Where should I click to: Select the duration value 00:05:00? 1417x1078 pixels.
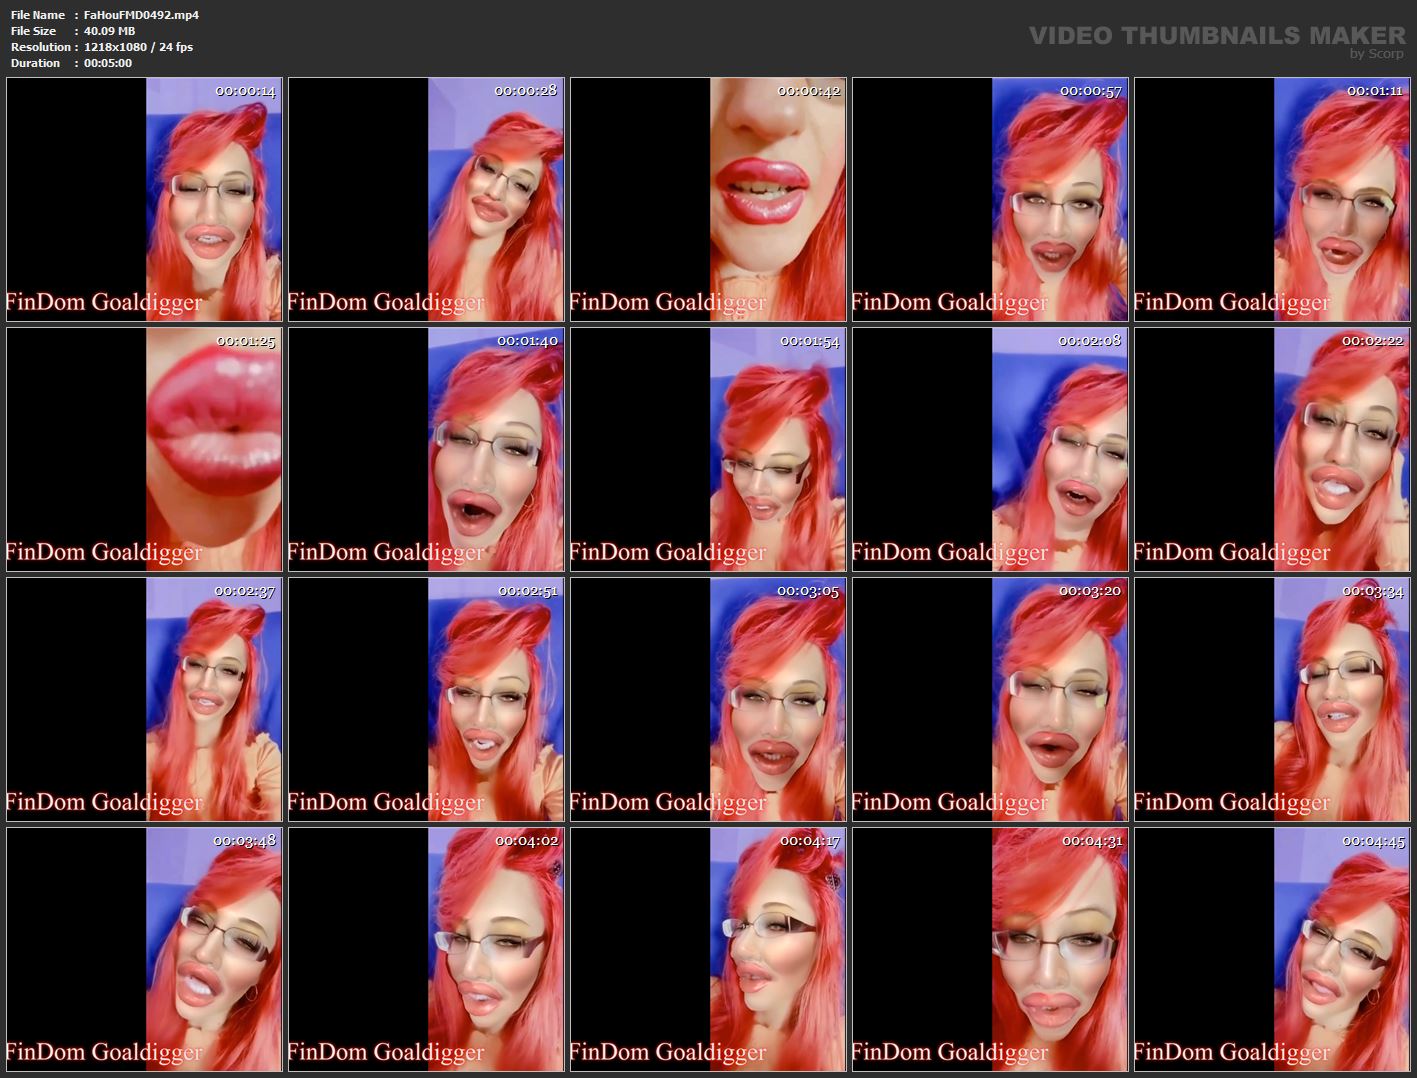click(x=108, y=63)
